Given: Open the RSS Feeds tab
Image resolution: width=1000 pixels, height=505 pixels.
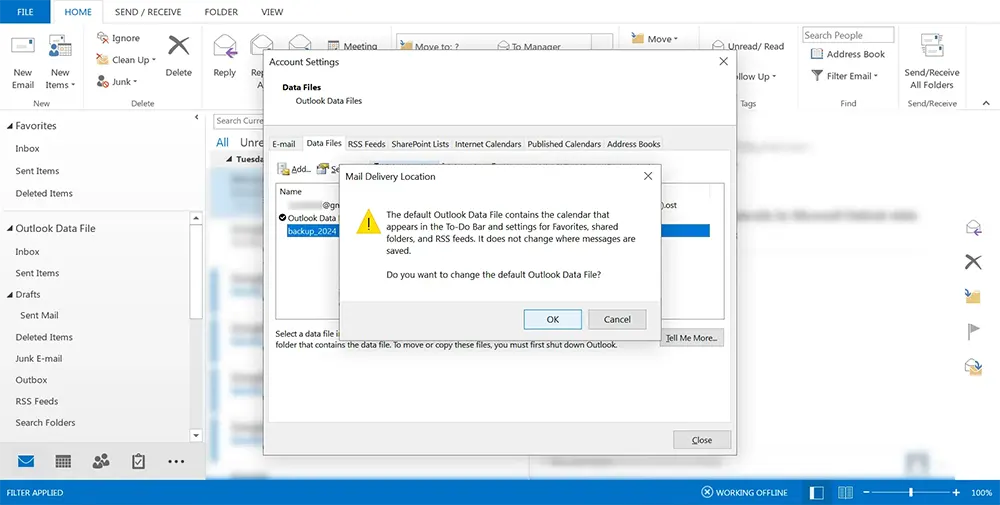Looking at the screenshot, I should [x=366, y=144].
